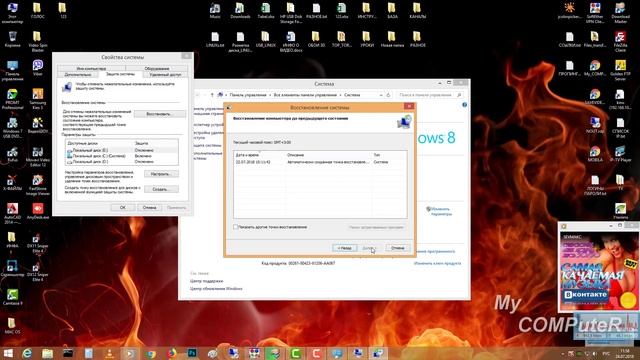Click 'Панель управления' in the breadcrumb path

tap(248, 95)
